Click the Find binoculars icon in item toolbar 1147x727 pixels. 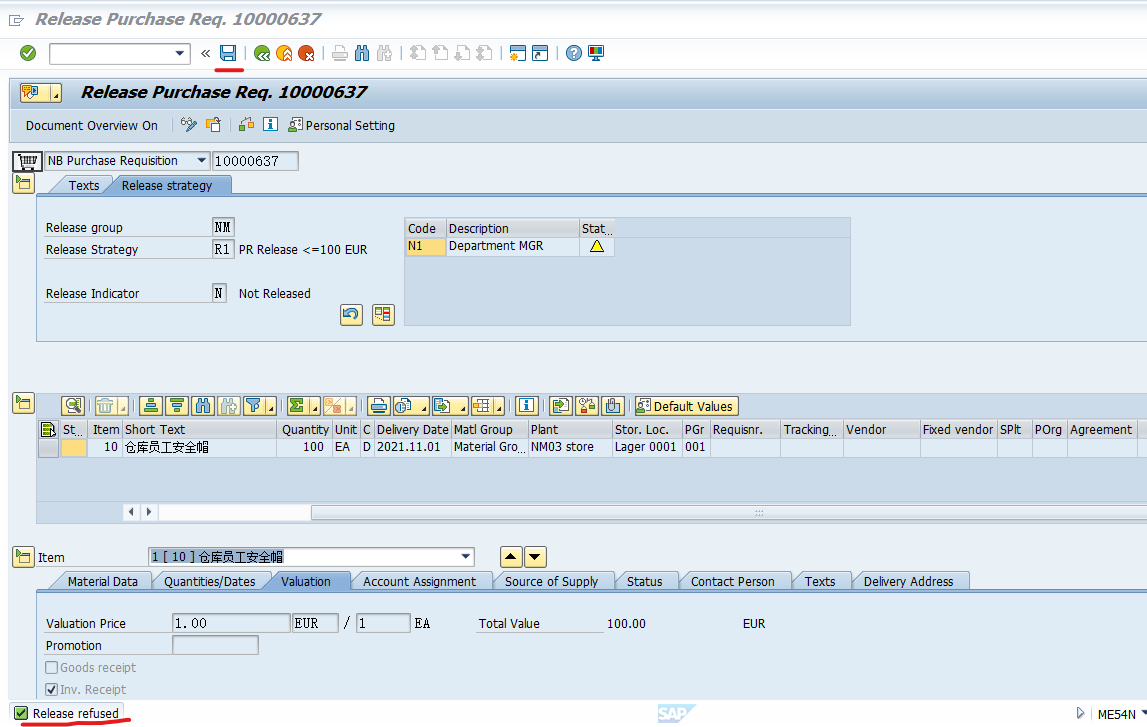tap(203, 406)
